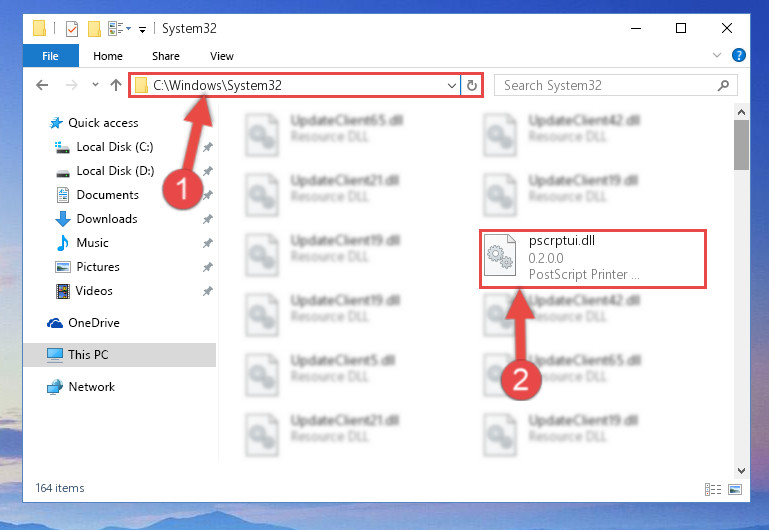Close the System32 window

[x=727, y=28]
